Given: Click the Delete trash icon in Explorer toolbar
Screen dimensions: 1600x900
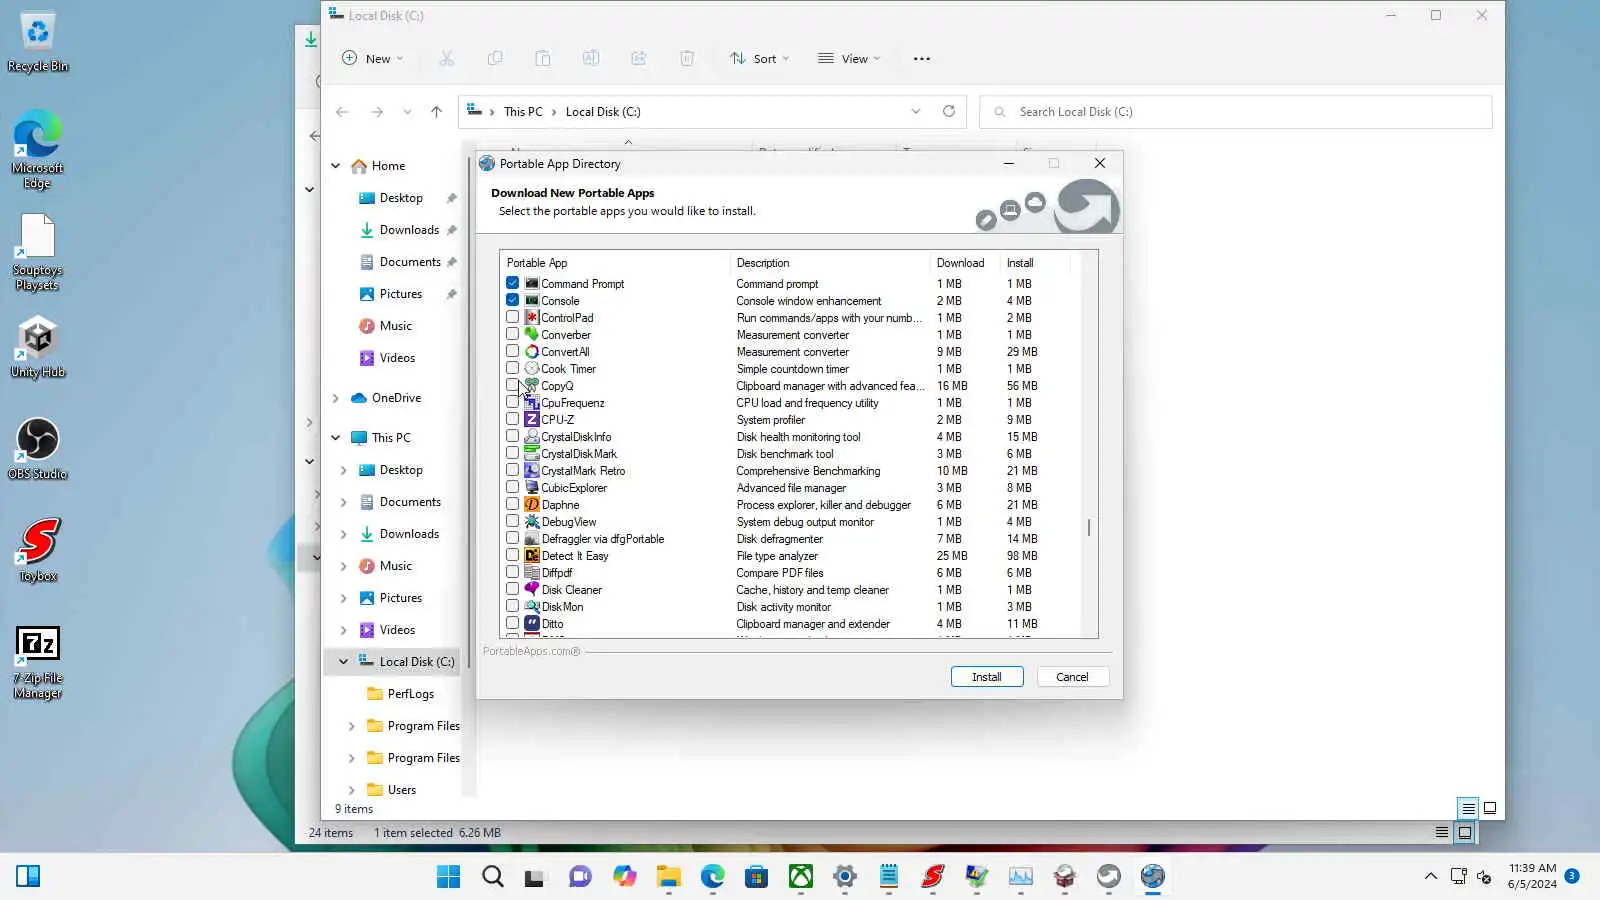Looking at the screenshot, I should pyautogui.click(x=687, y=58).
